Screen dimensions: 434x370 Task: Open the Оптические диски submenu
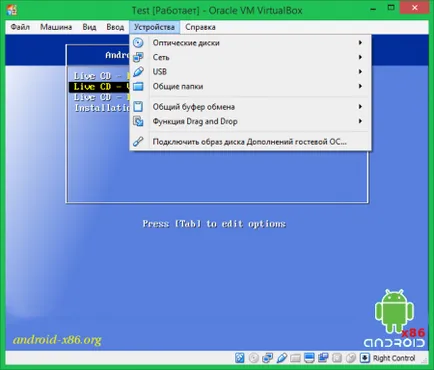coord(250,43)
